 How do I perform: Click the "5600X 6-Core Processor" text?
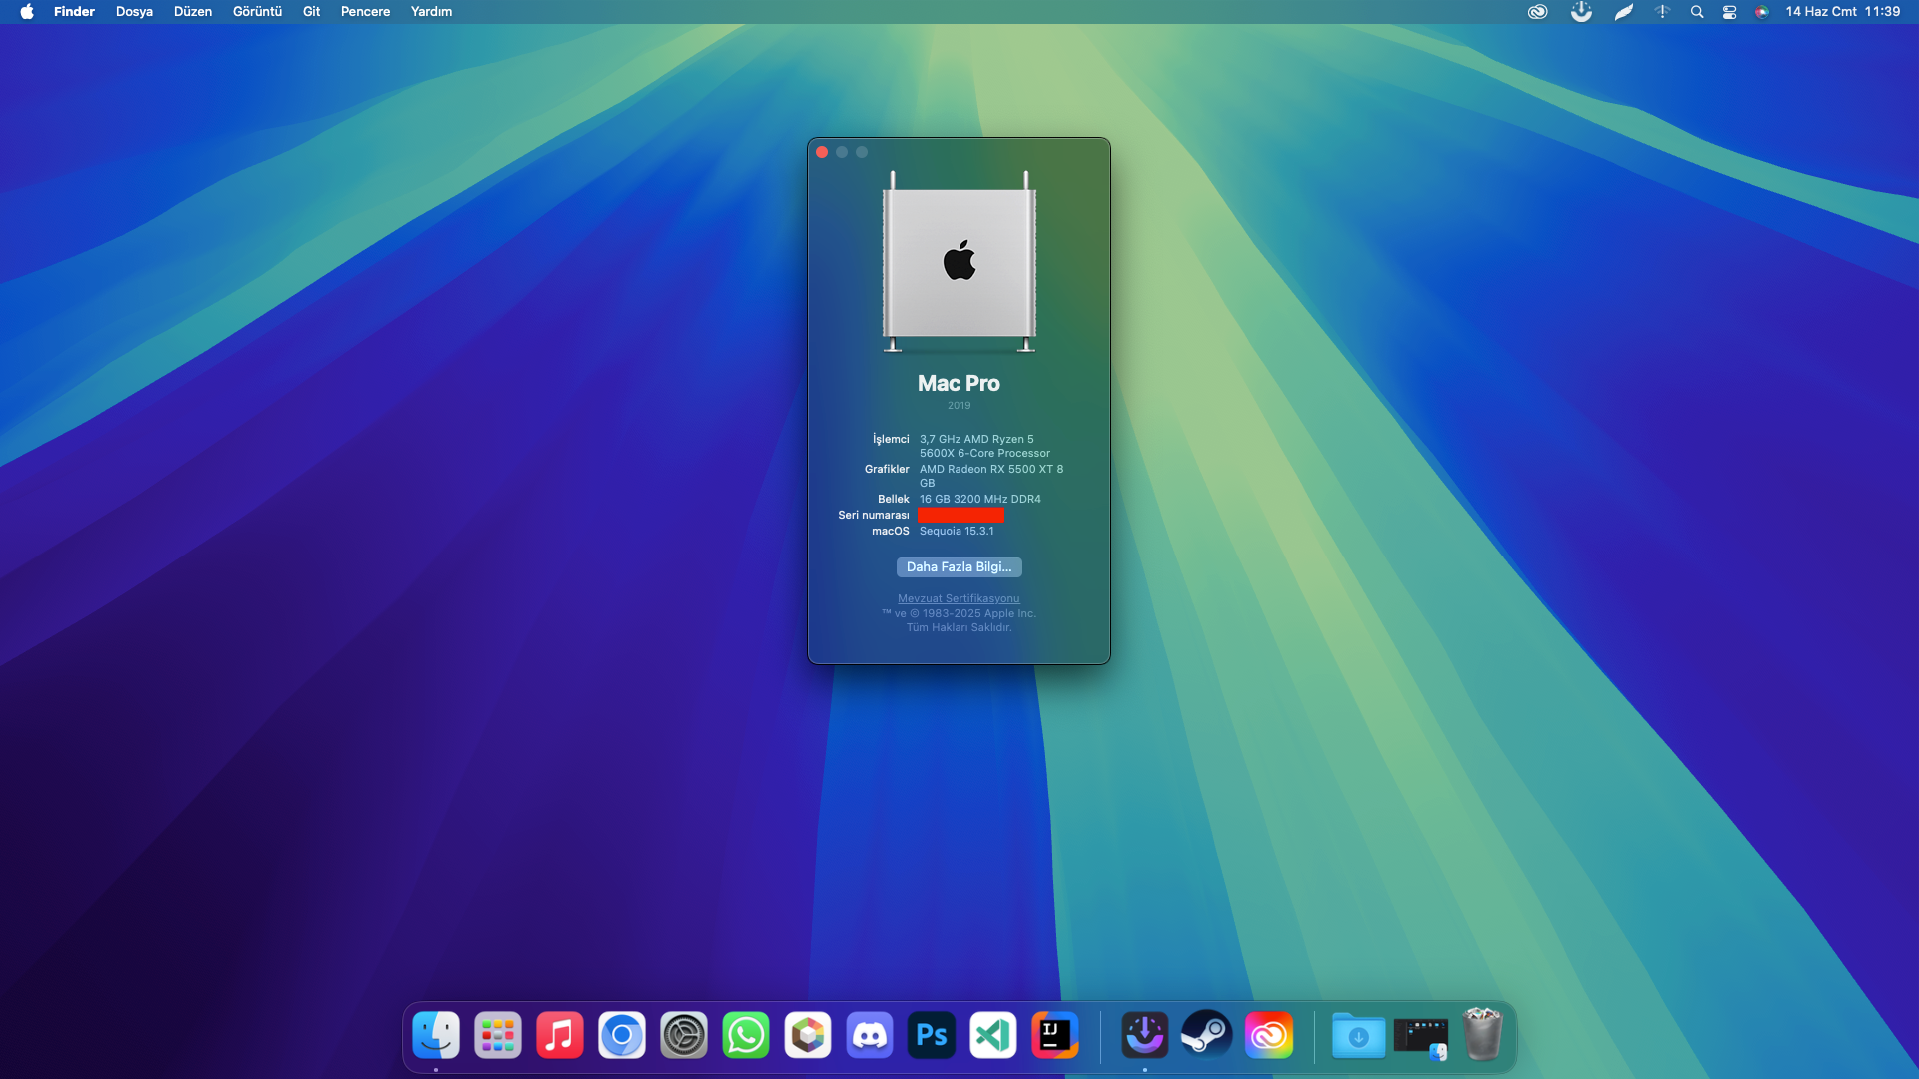(x=985, y=454)
